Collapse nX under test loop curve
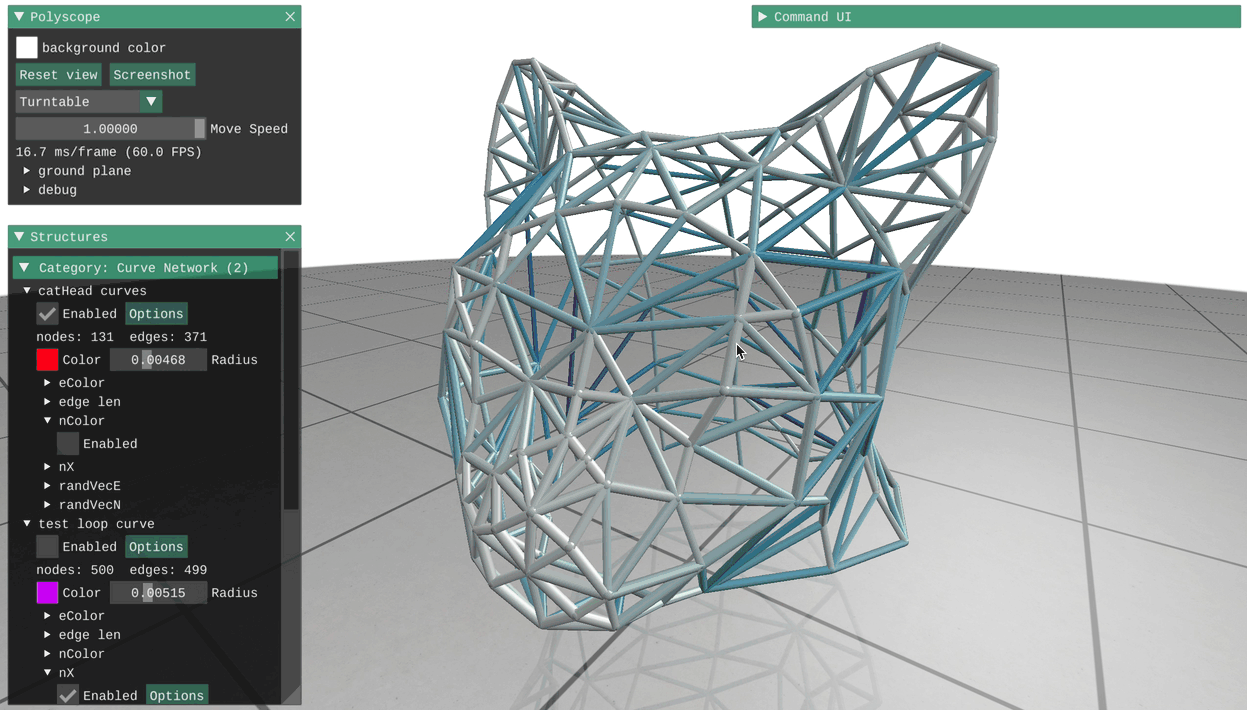Viewport: 1247px width, 710px height. (47, 673)
